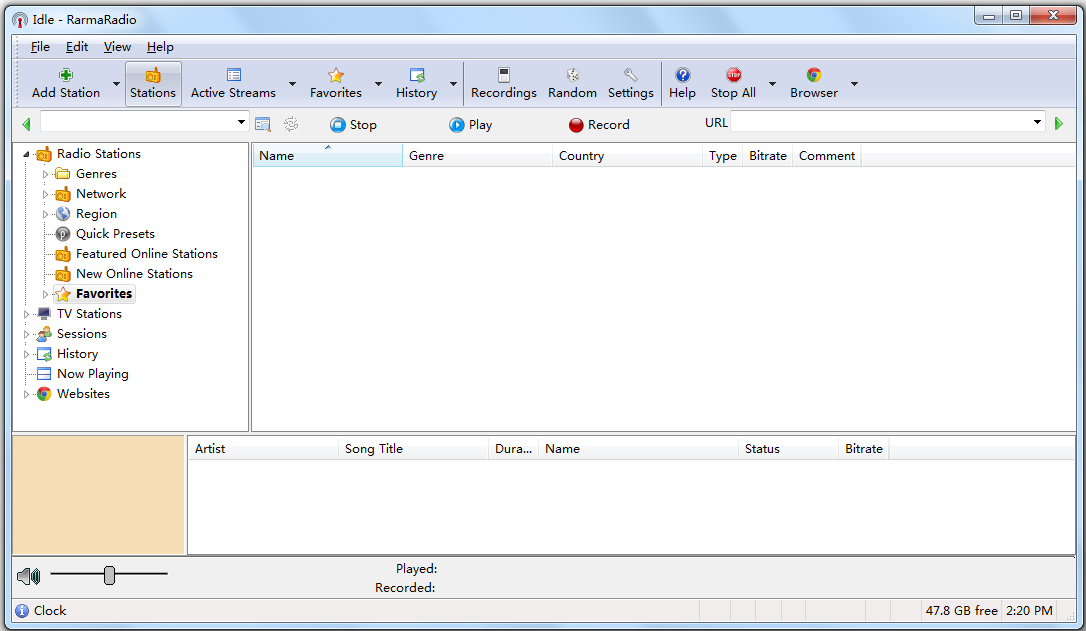1086x631 pixels.
Task: Expand the History tree node
Action: coord(26,354)
